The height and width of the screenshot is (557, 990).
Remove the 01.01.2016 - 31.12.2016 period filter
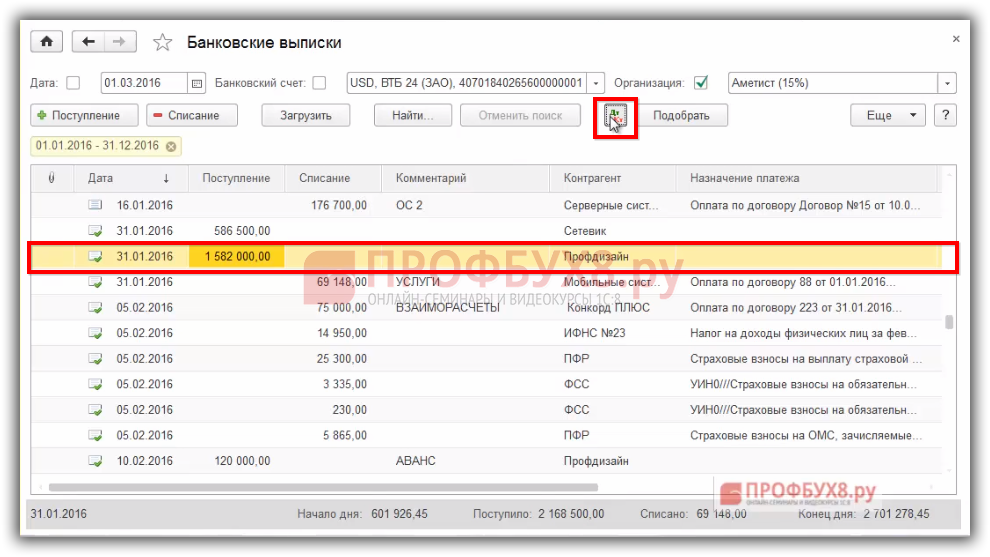(172, 146)
